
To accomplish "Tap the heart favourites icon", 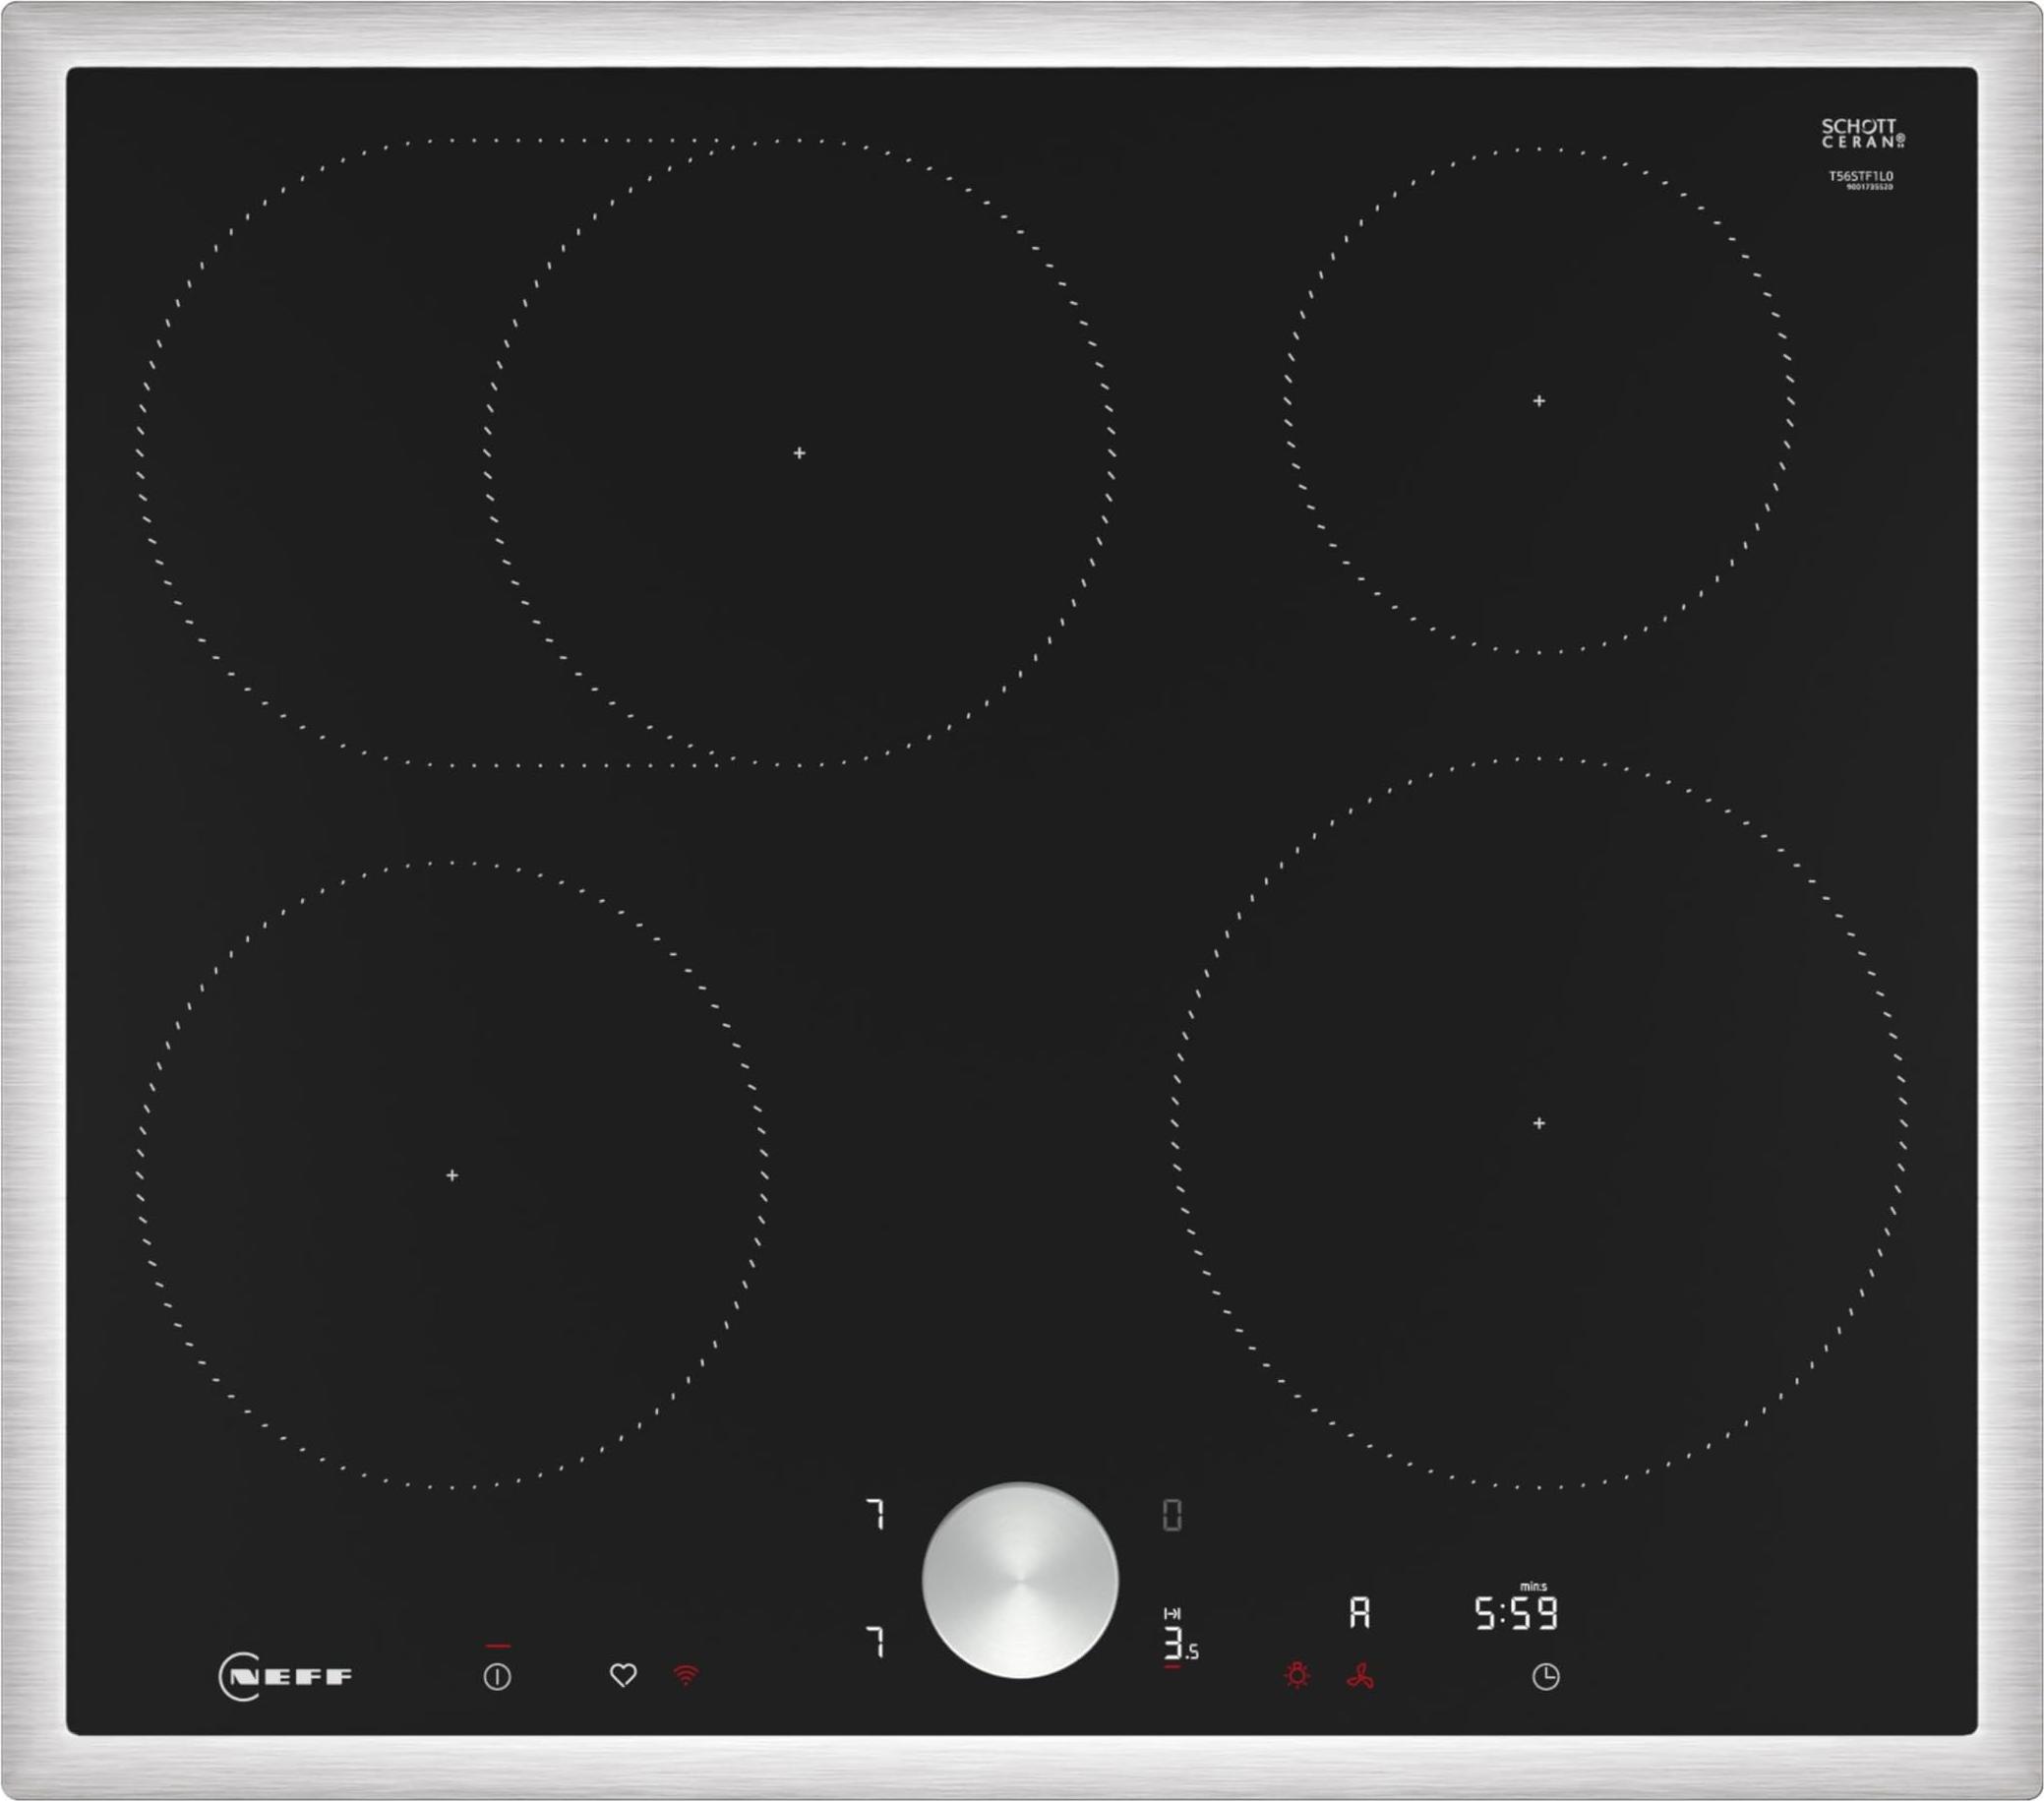I will tap(623, 1675).
